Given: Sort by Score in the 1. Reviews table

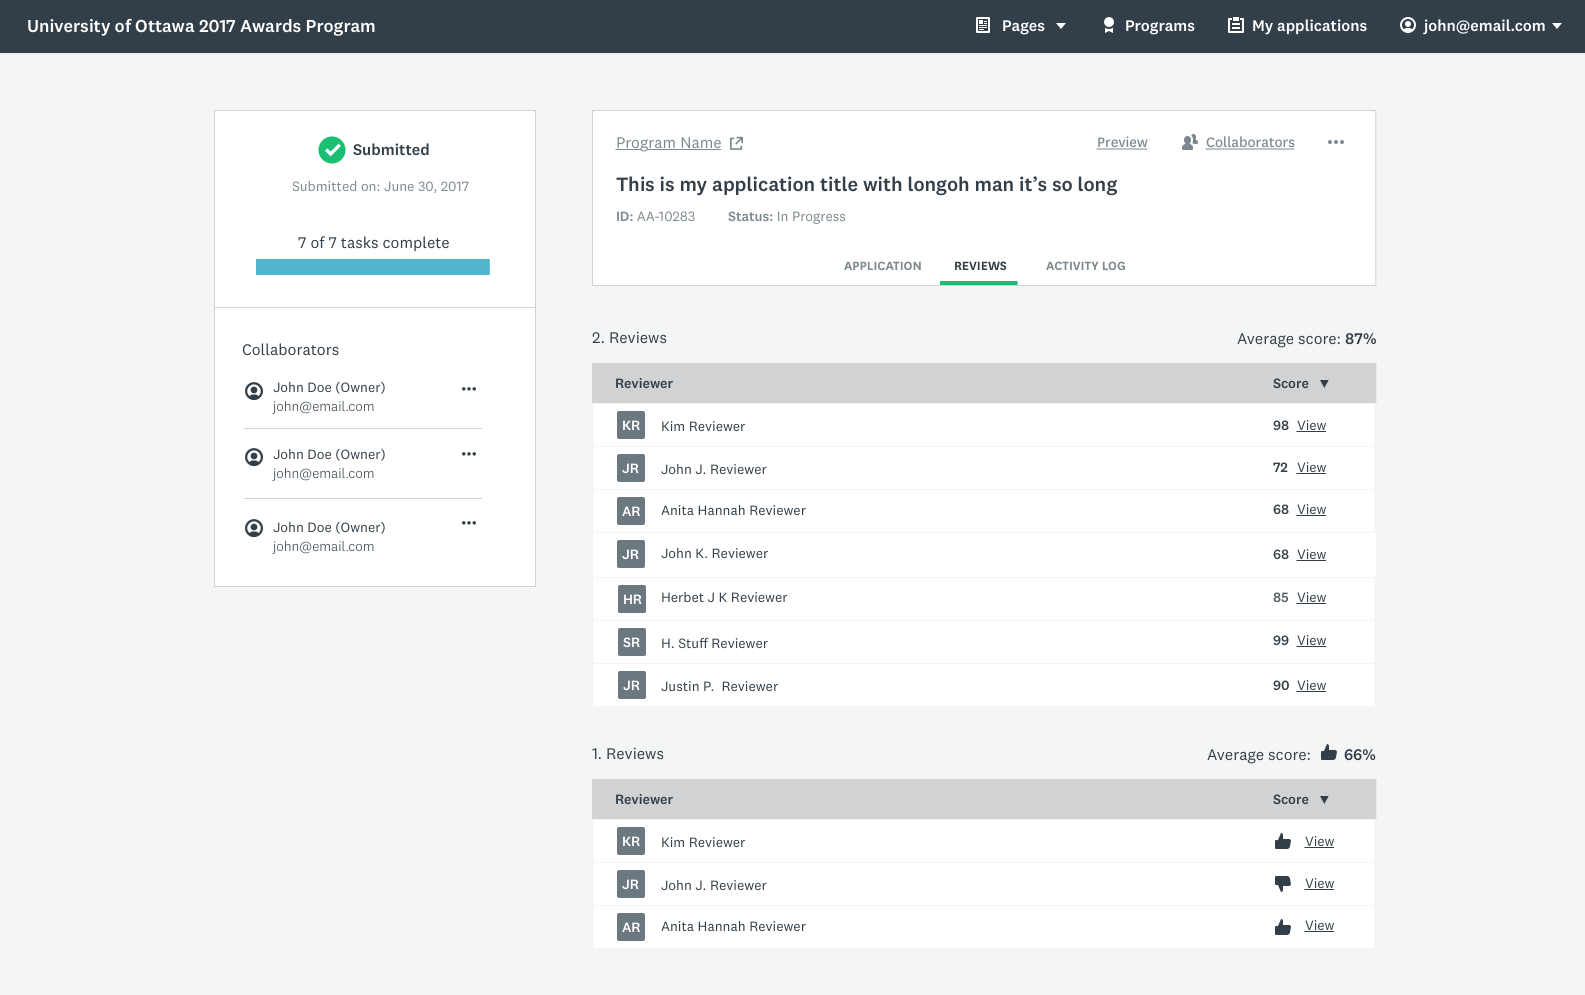Looking at the screenshot, I should click(x=1300, y=800).
